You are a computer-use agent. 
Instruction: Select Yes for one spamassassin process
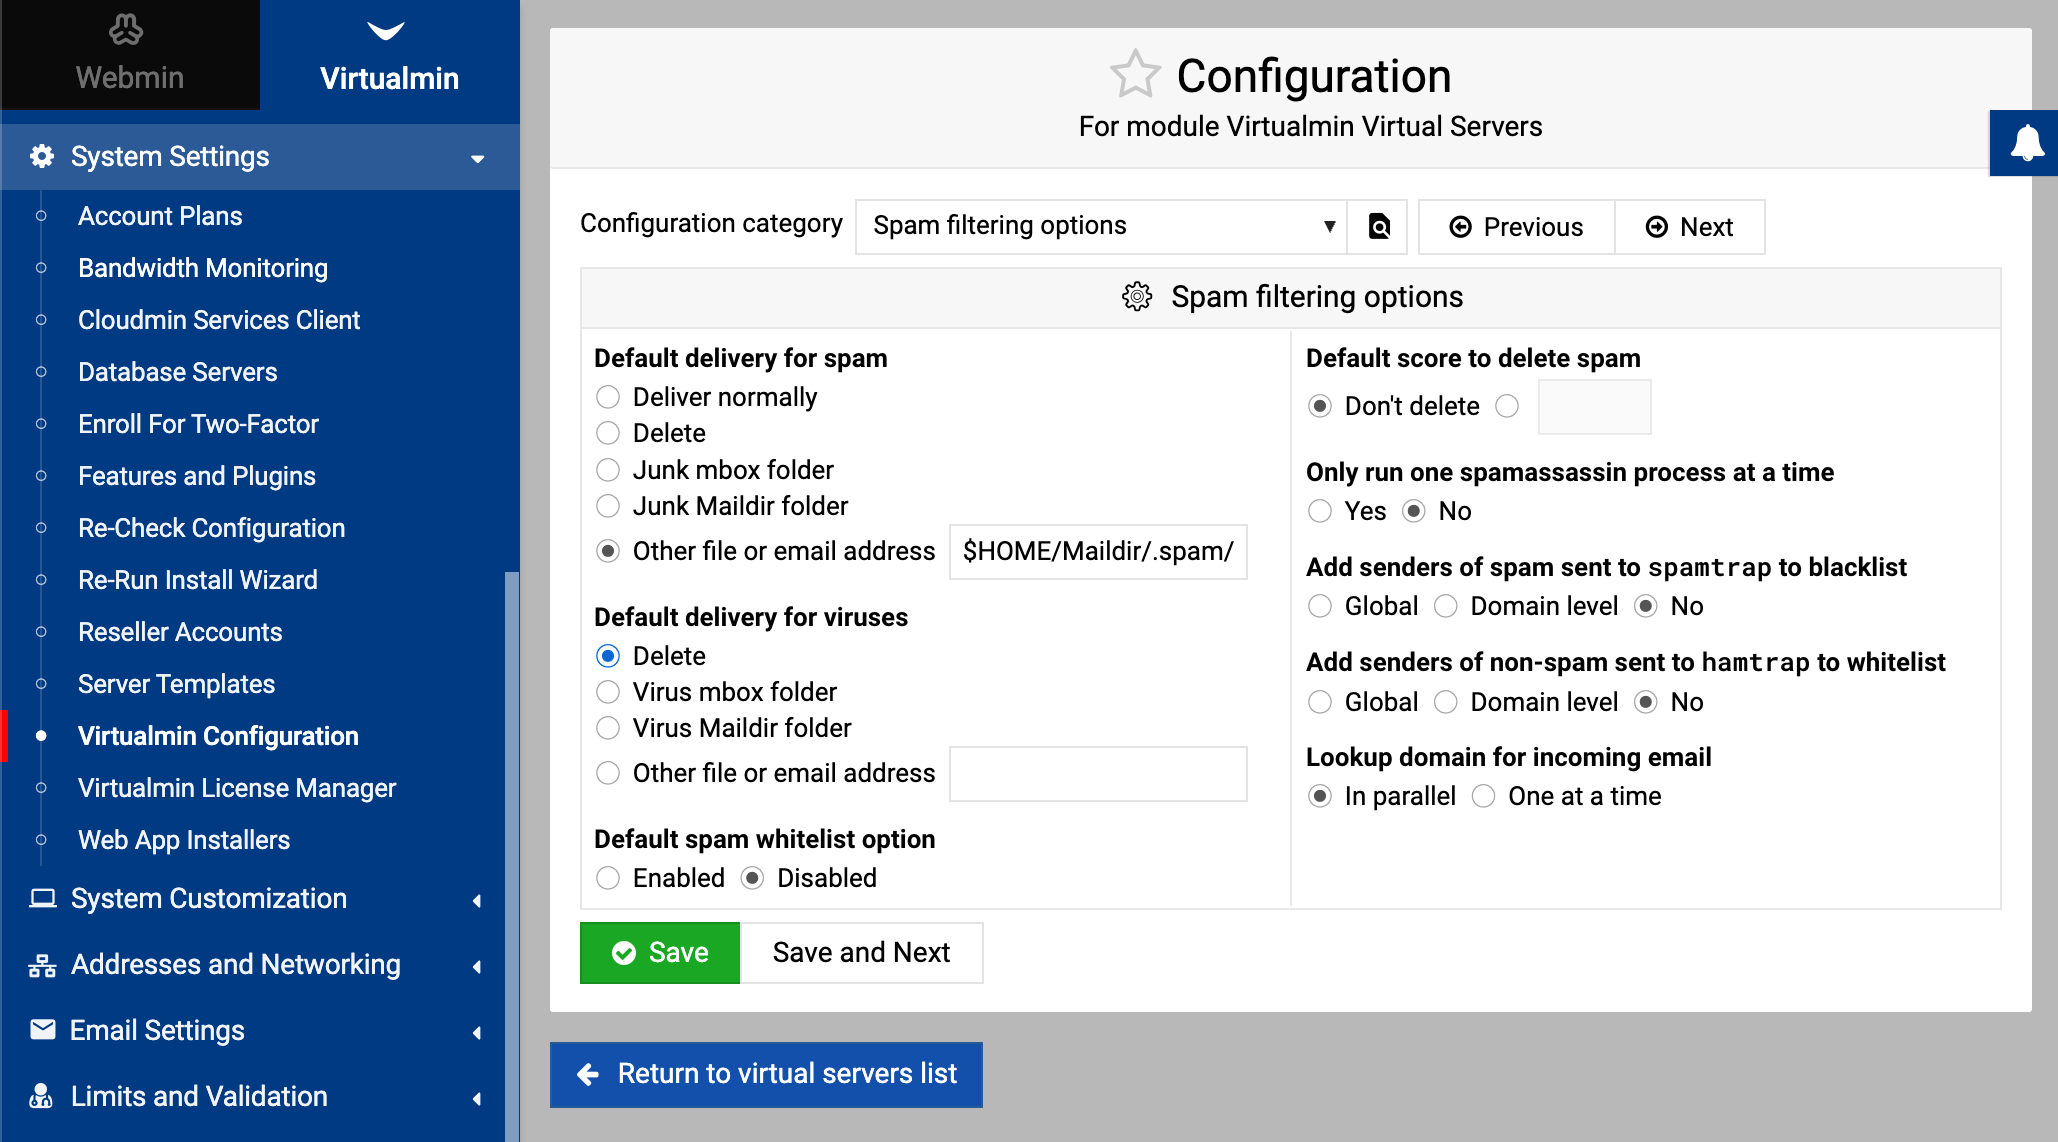pyautogui.click(x=1320, y=511)
